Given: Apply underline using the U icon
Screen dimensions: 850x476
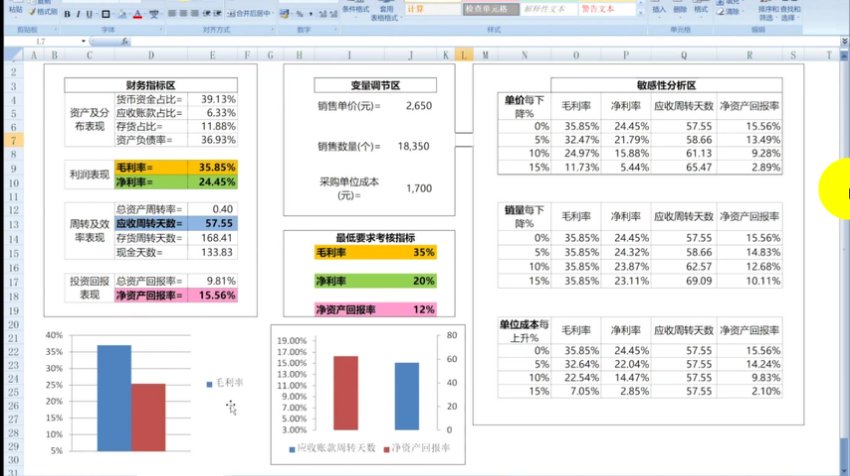Looking at the screenshot, I should click(x=91, y=15).
